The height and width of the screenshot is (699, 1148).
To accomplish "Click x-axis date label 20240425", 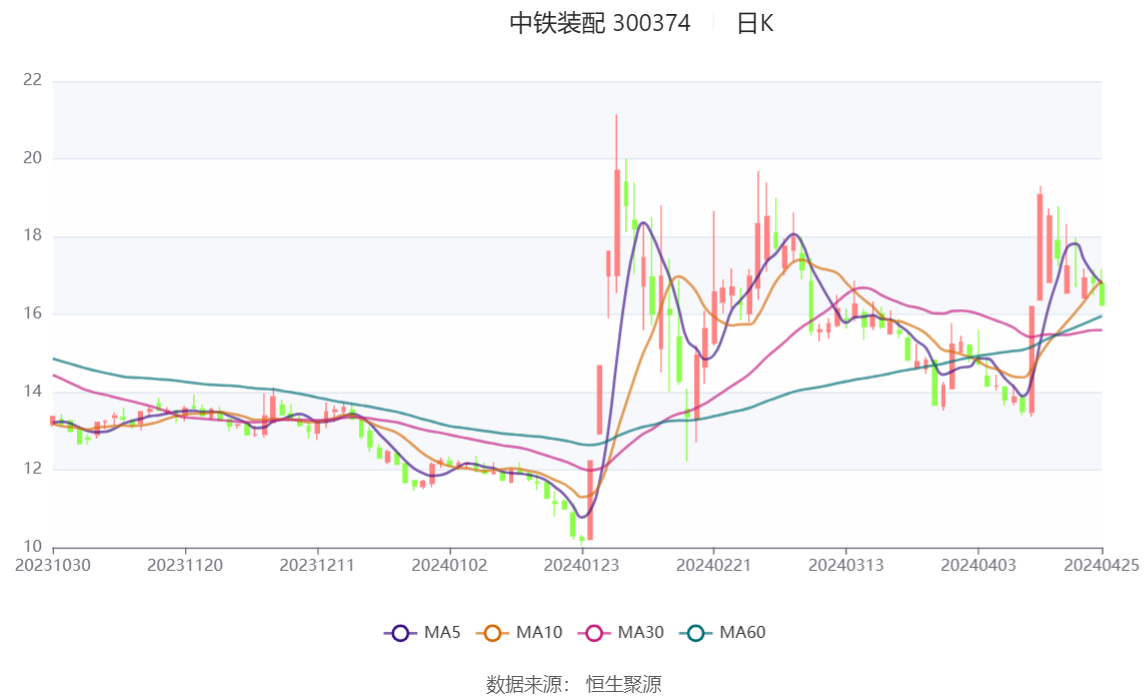I will coord(1101,565).
